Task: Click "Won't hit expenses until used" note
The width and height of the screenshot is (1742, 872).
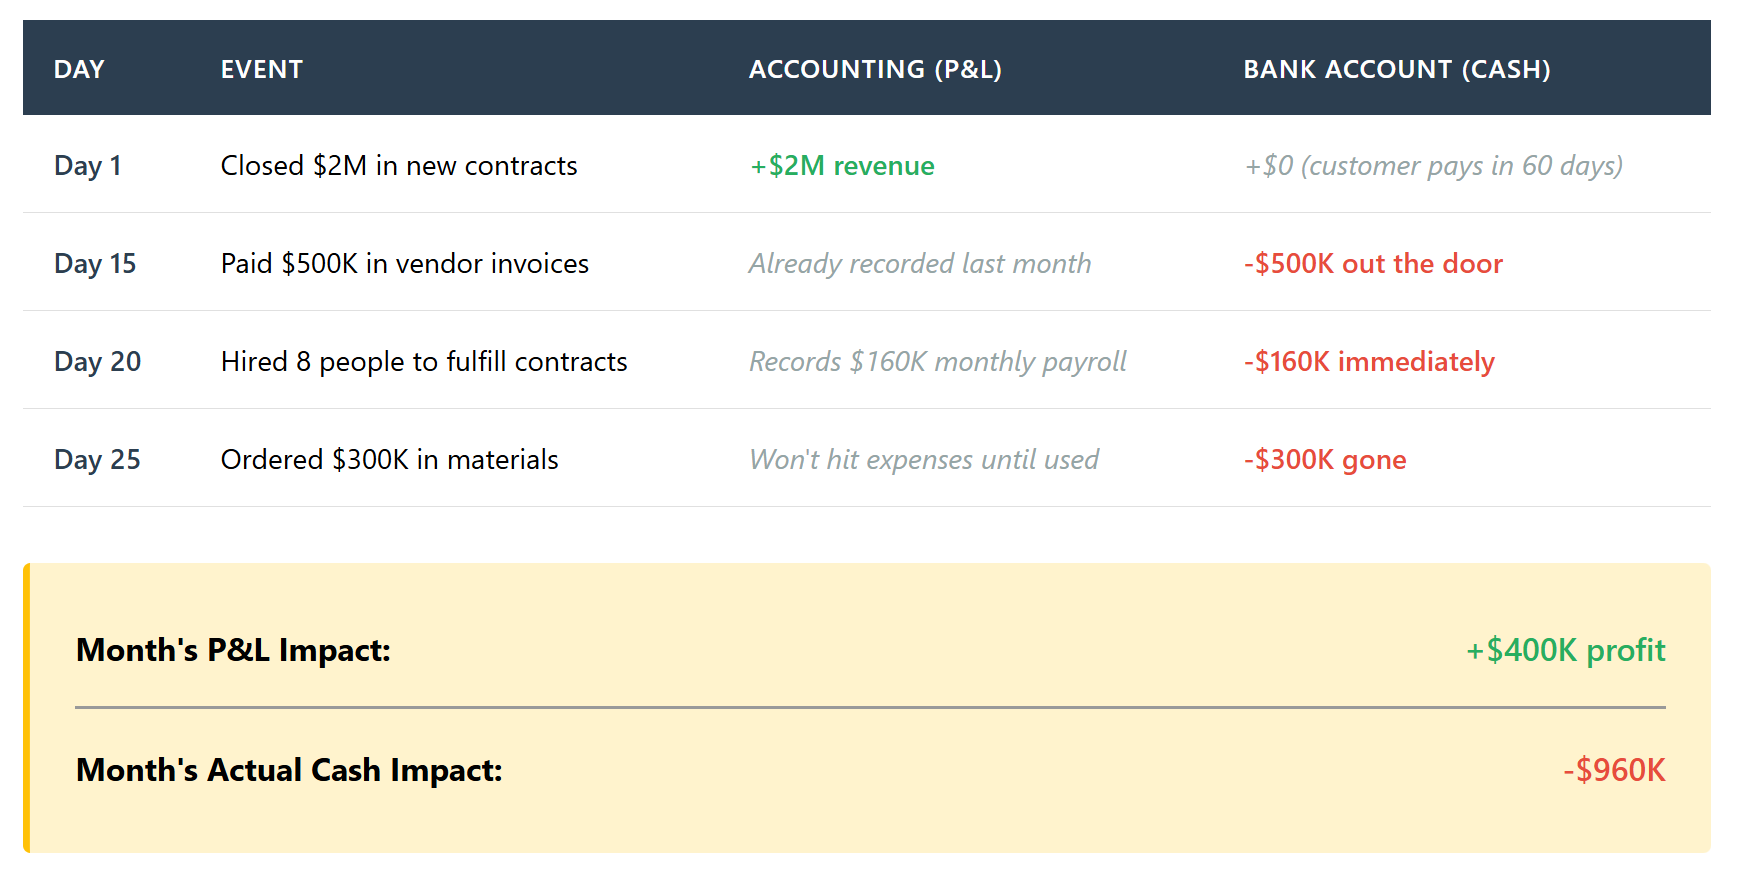Action: coord(924,459)
